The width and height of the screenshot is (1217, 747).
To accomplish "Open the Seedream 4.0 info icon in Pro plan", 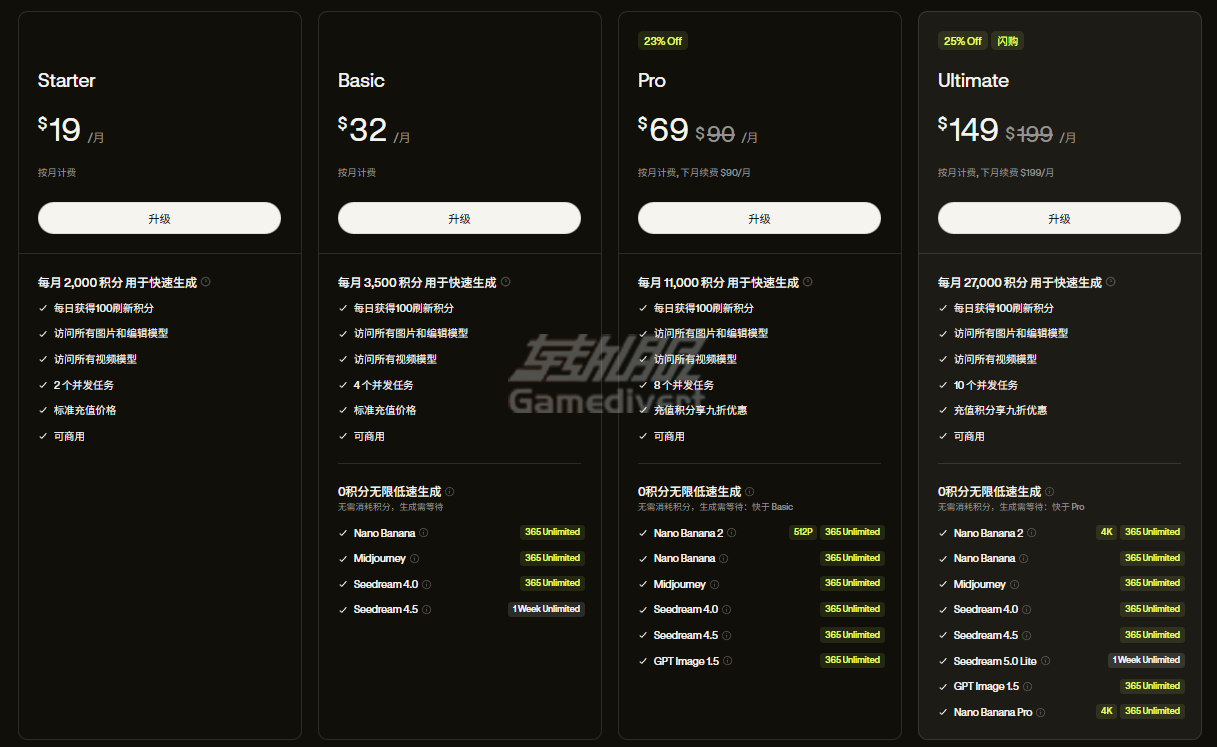I will (727, 609).
